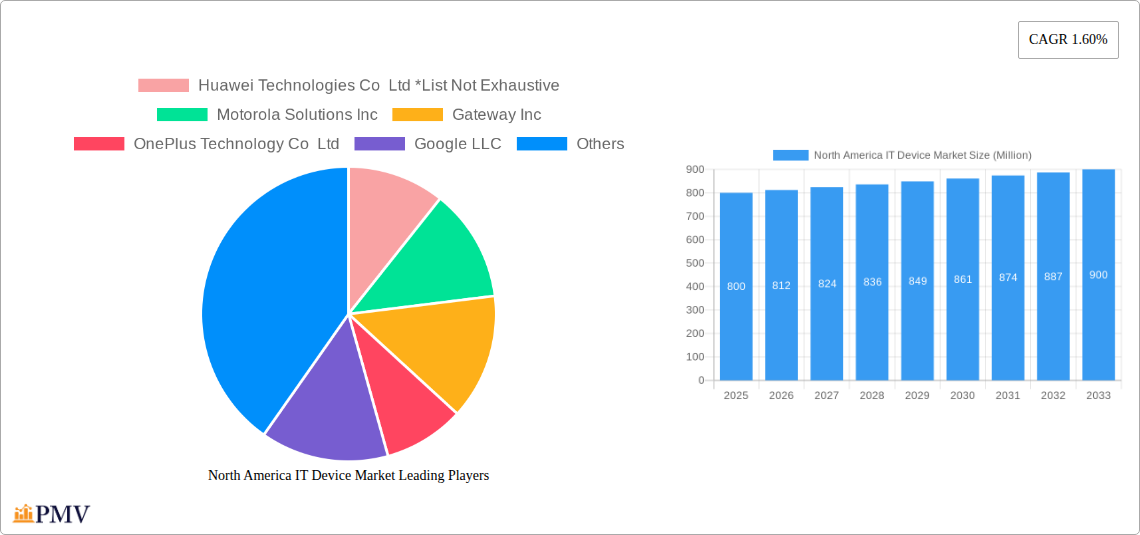1140x535 pixels.
Task: Click the 2029 x-axis label
Action: (x=918, y=395)
